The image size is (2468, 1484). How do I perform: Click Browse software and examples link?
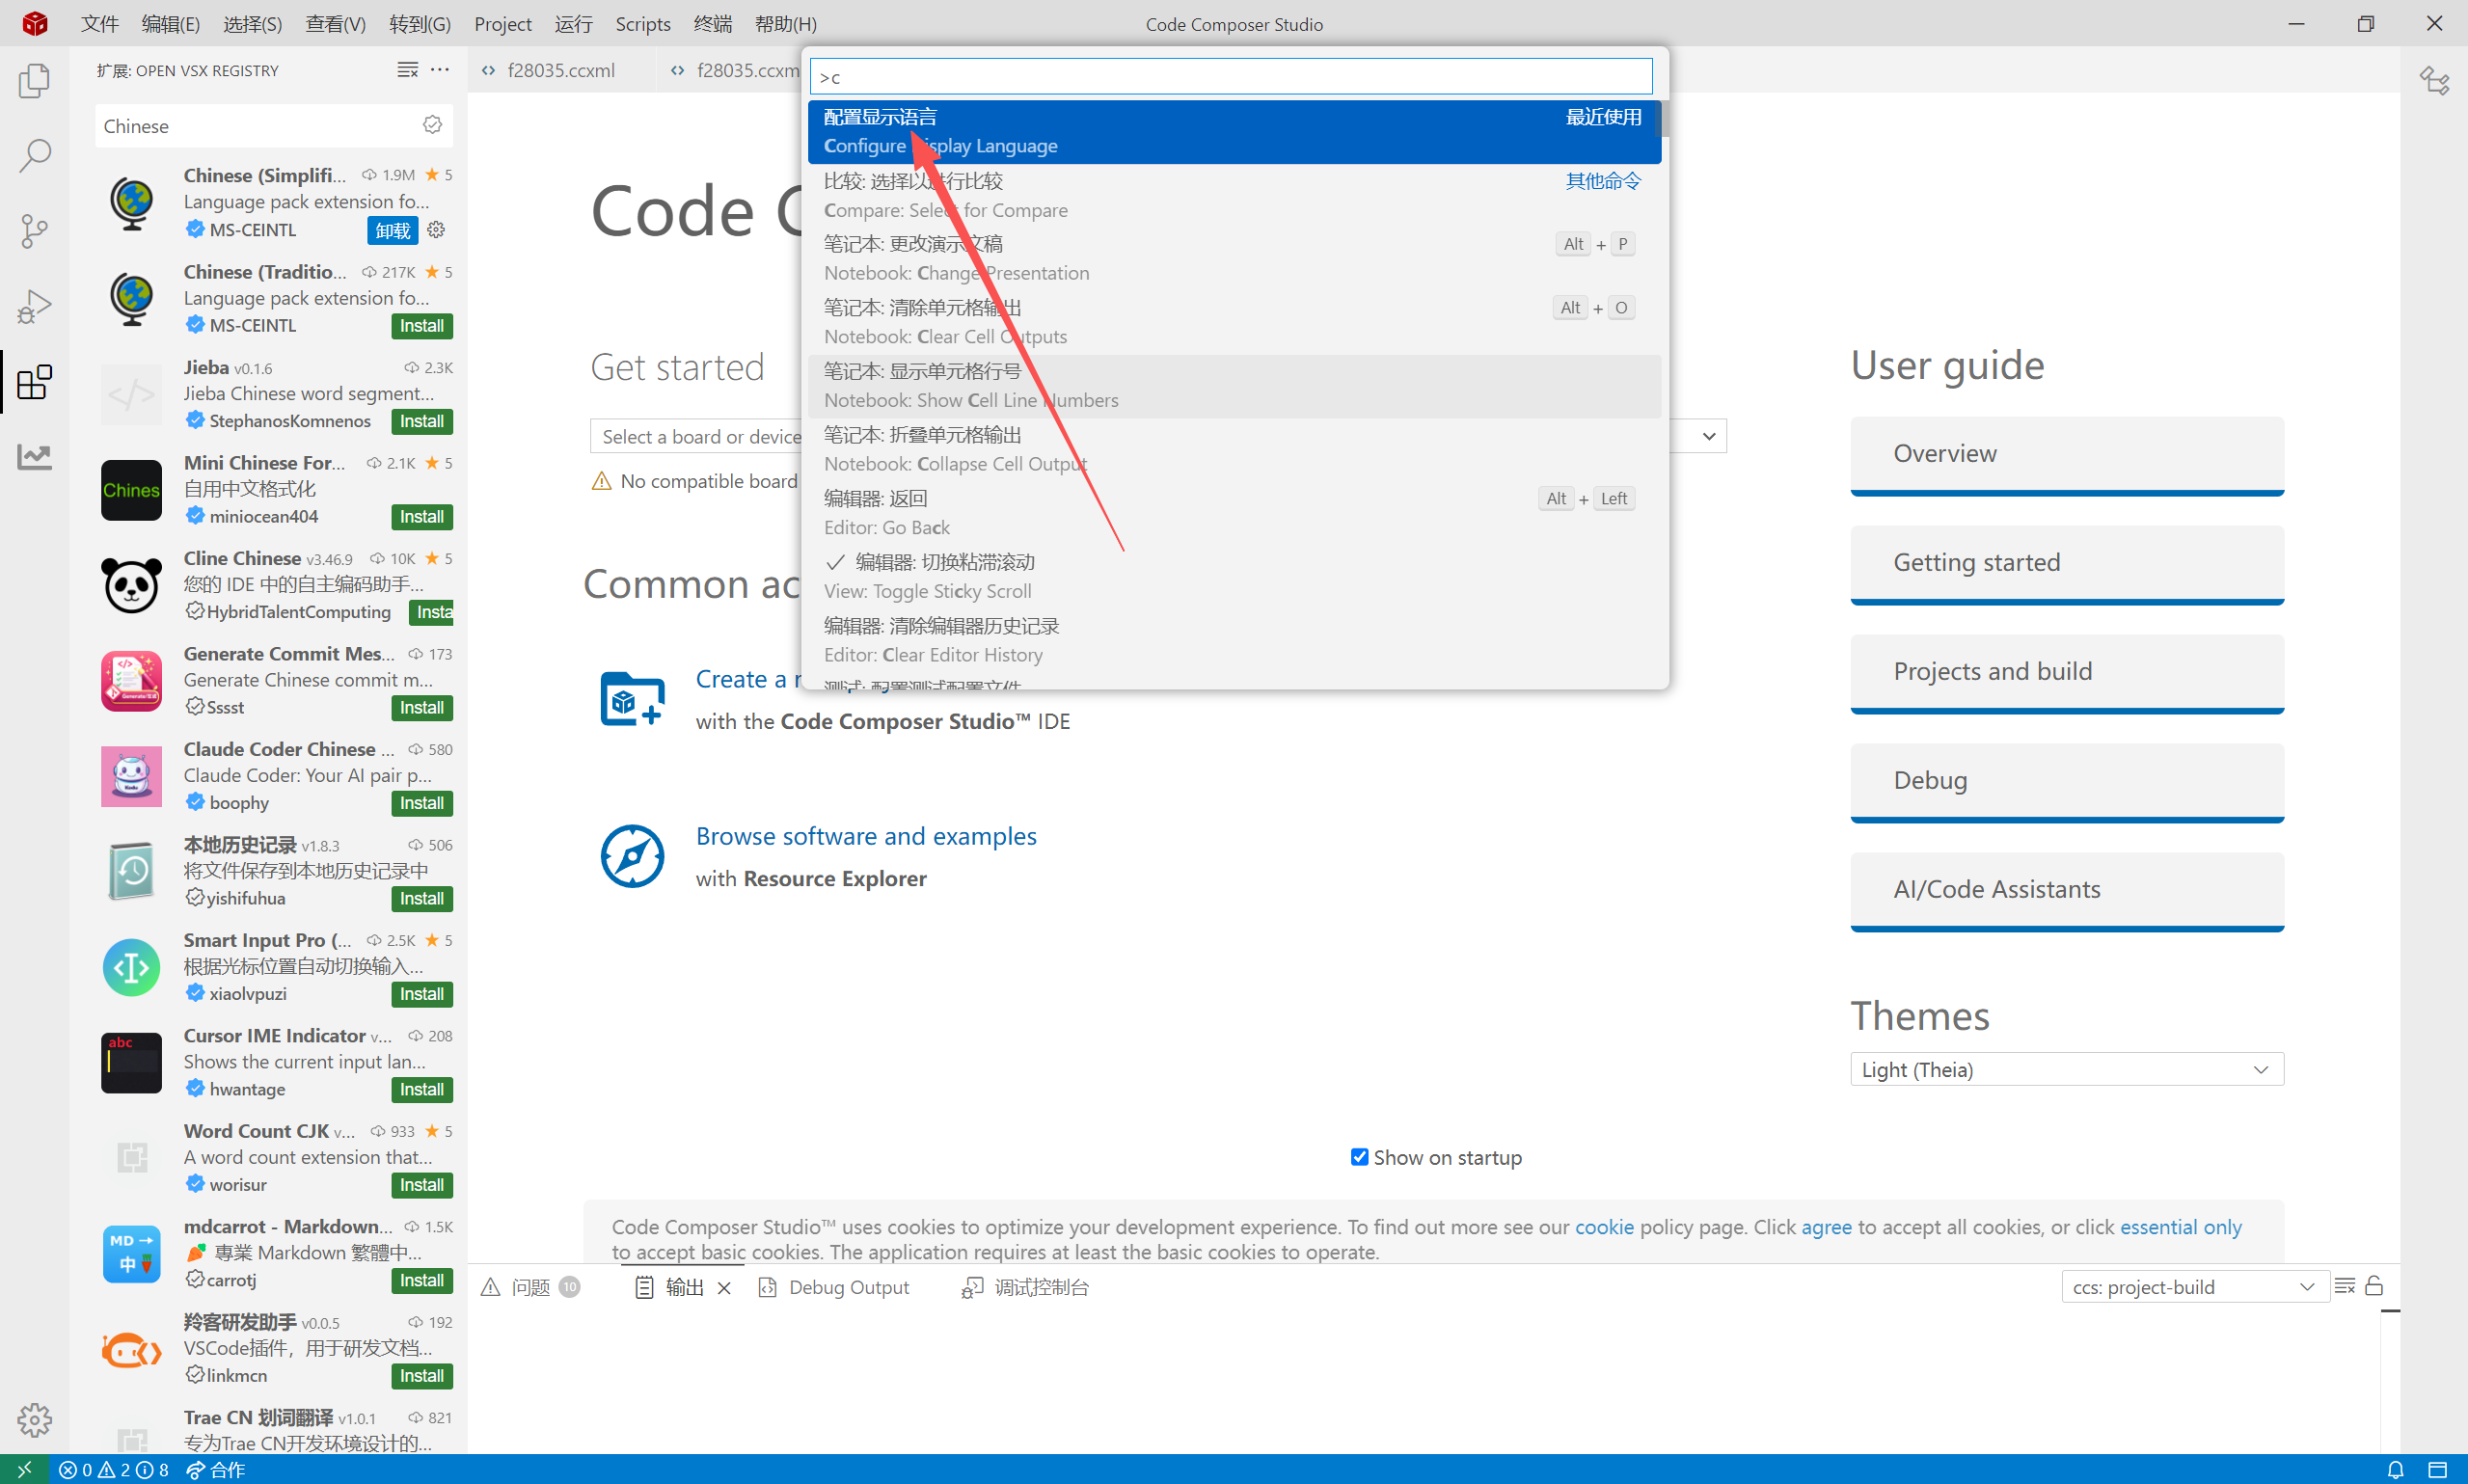point(865,836)
